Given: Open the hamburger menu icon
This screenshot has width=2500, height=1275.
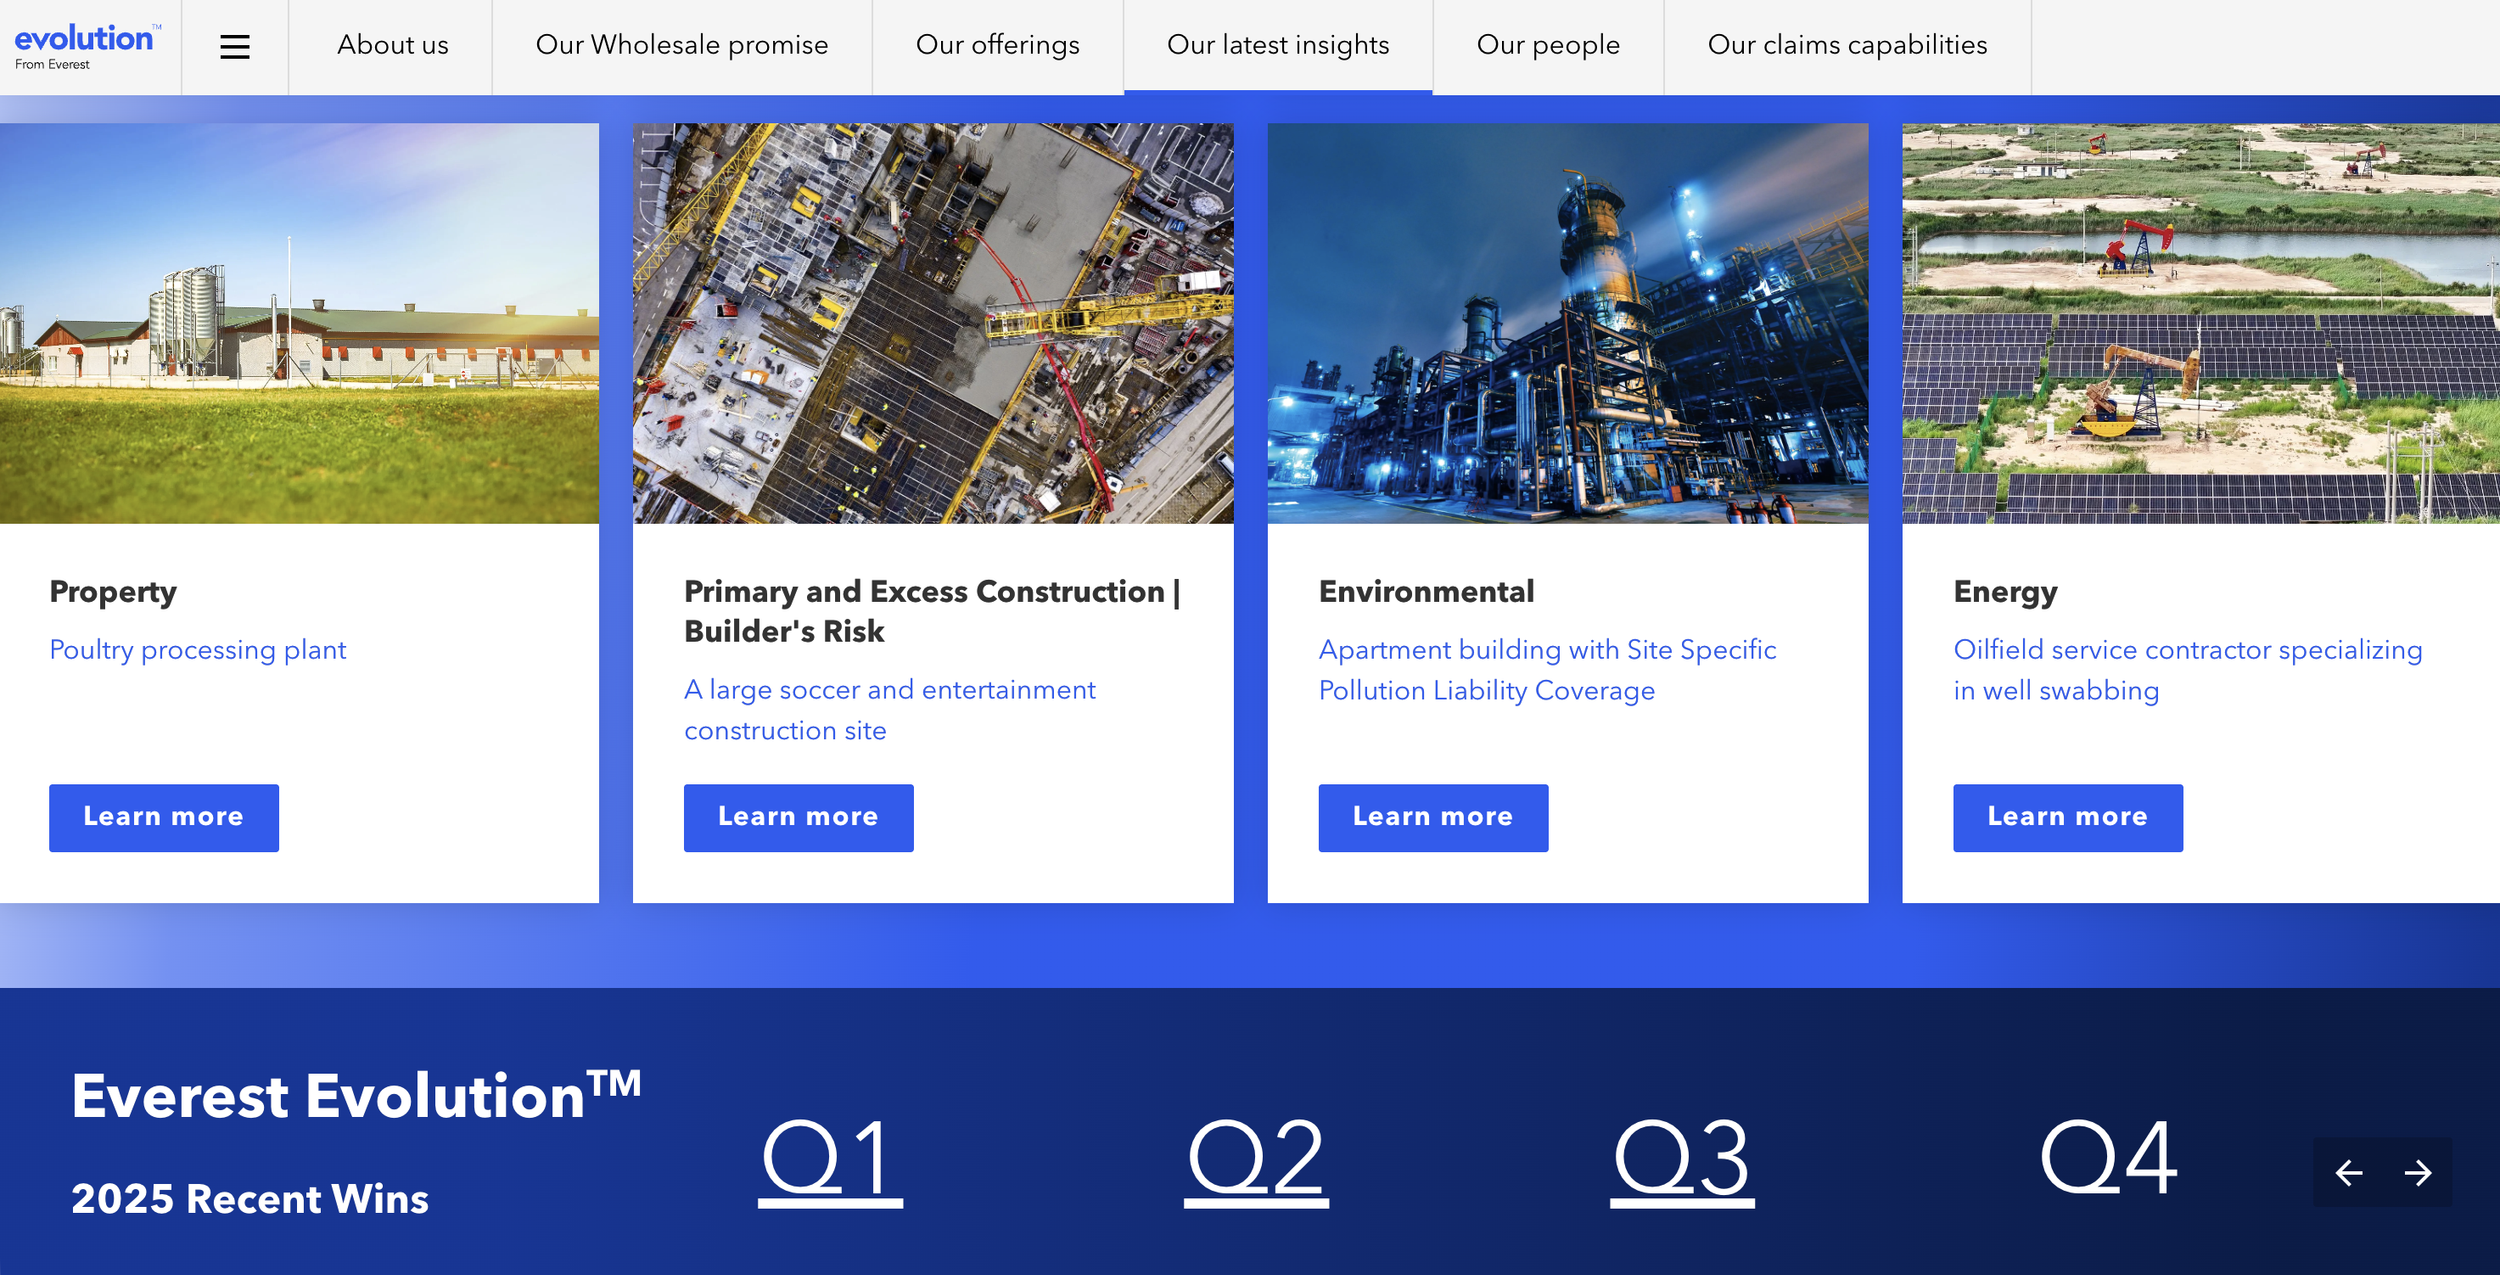Looking at the screenshot, I should [x=234, y=47].
